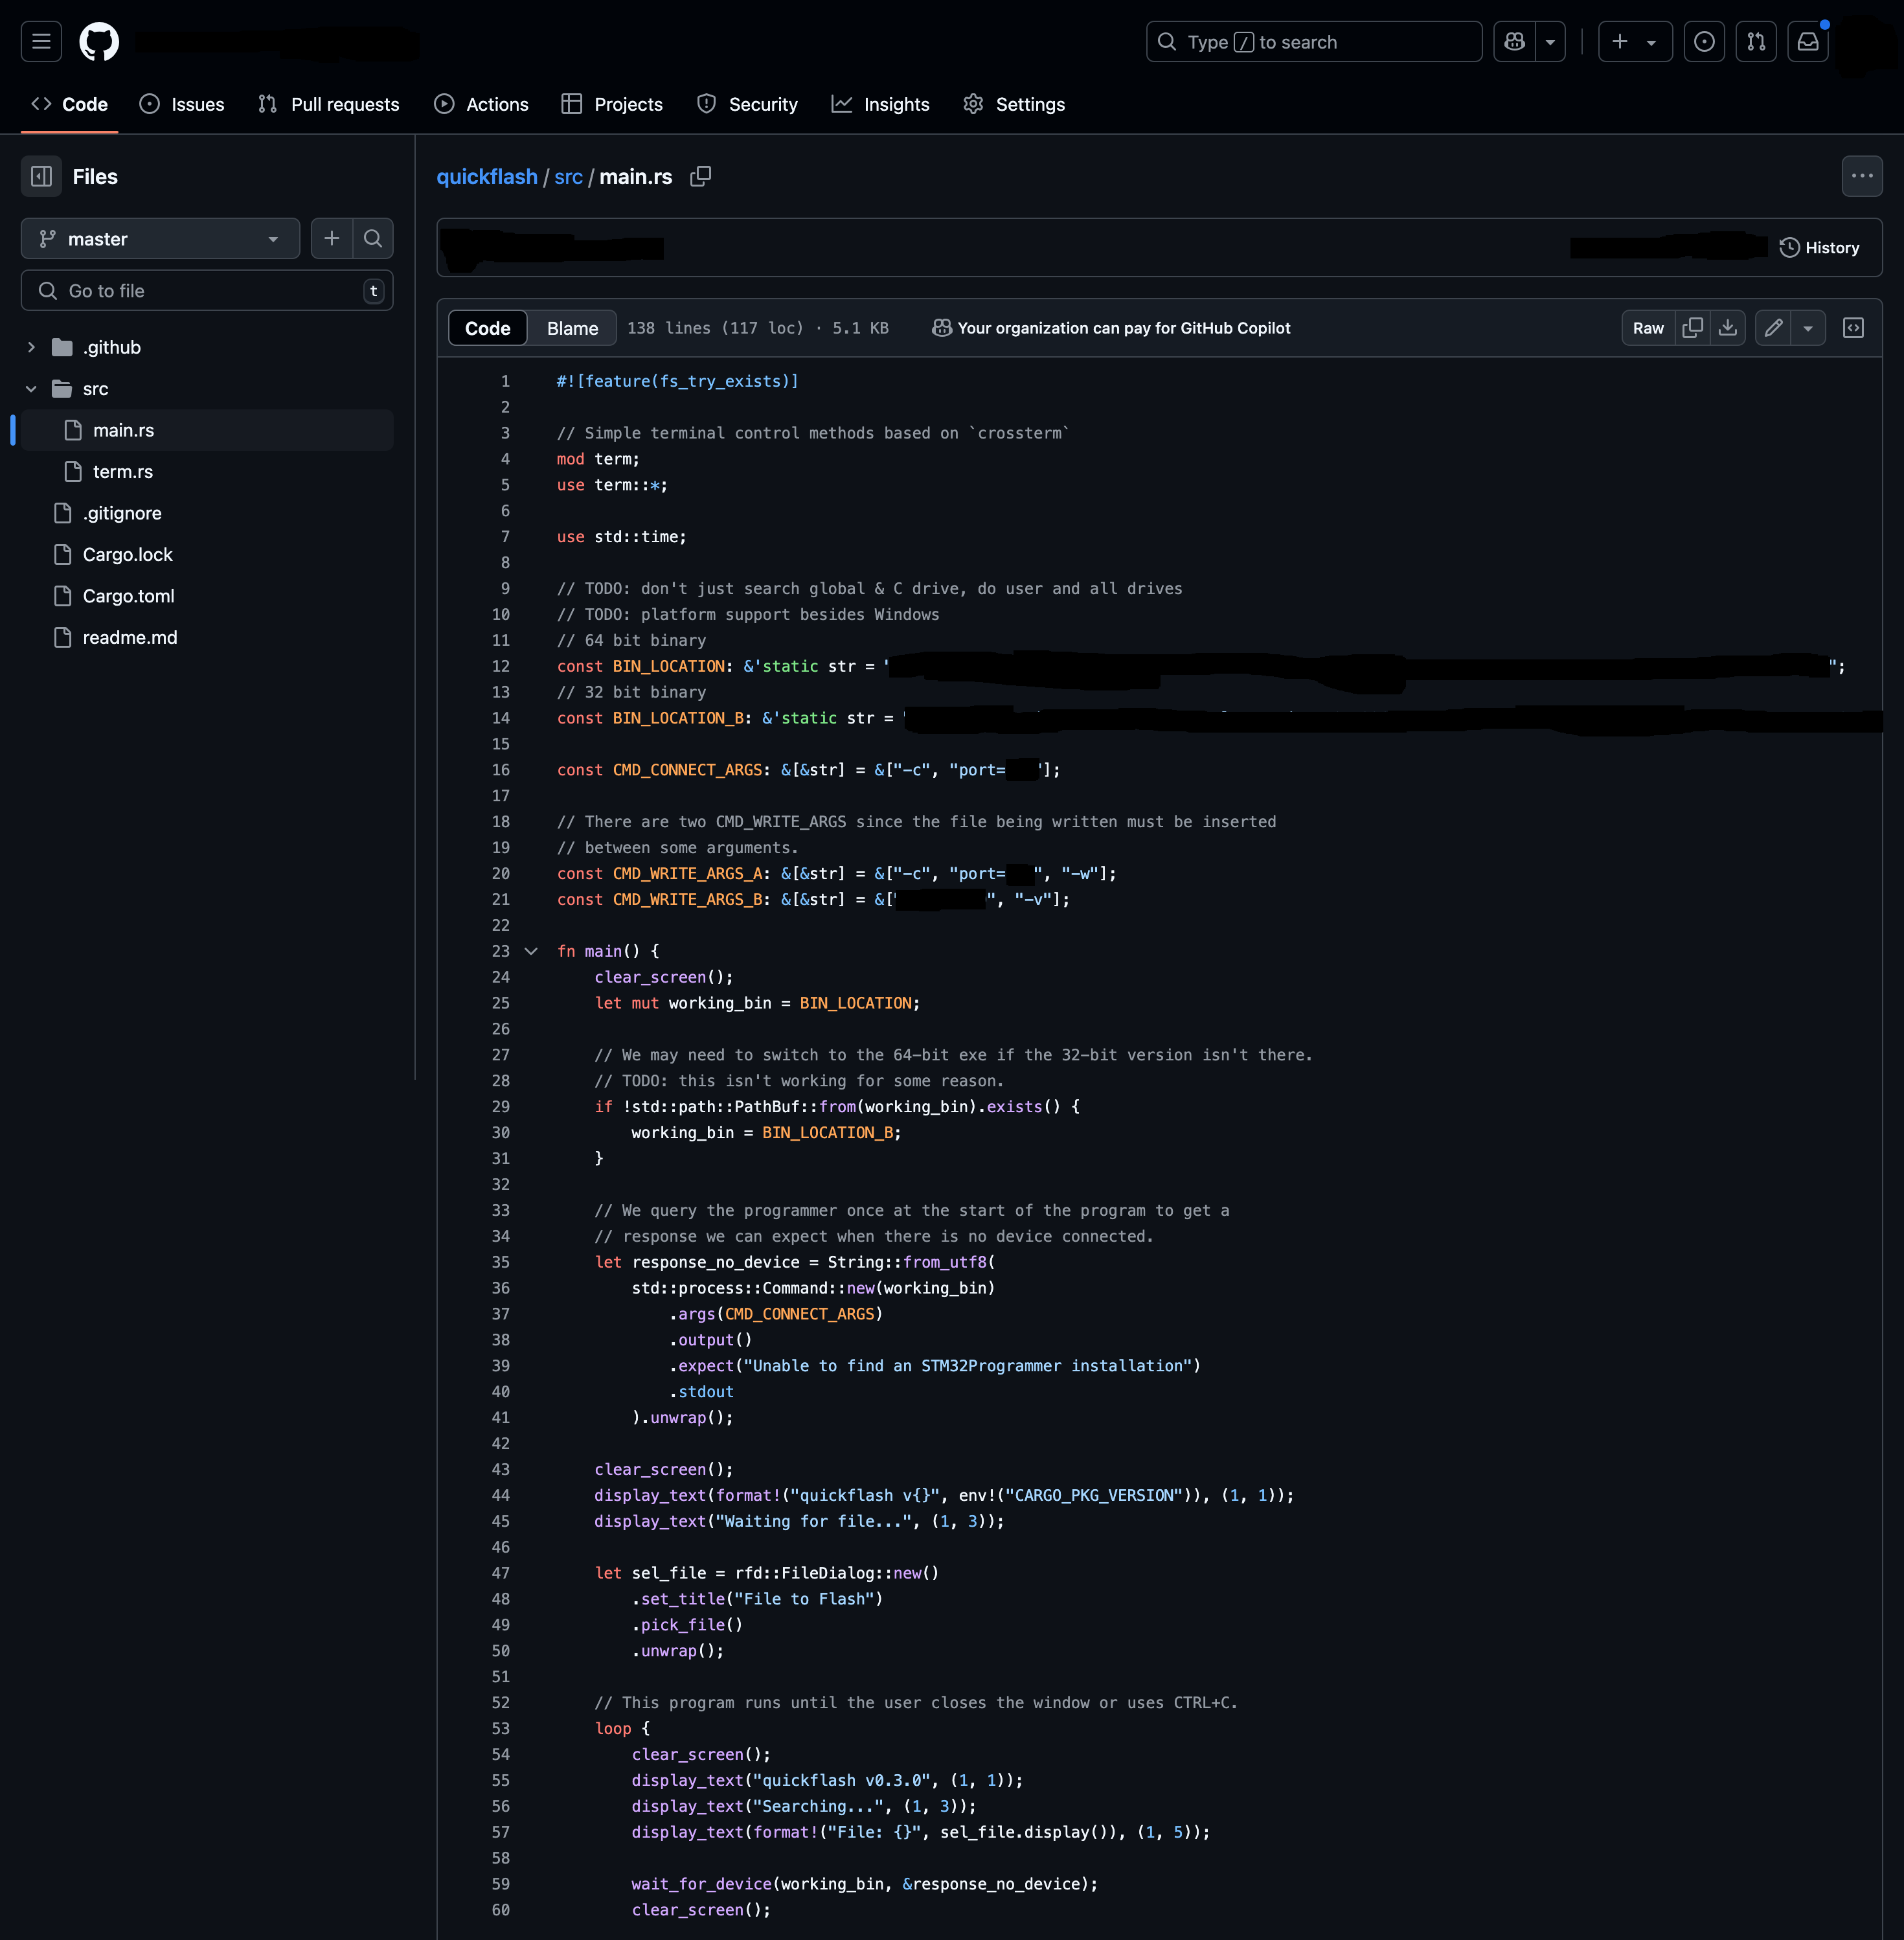
Task: Open the .gitignore file
Action: (x=207, y=513)
